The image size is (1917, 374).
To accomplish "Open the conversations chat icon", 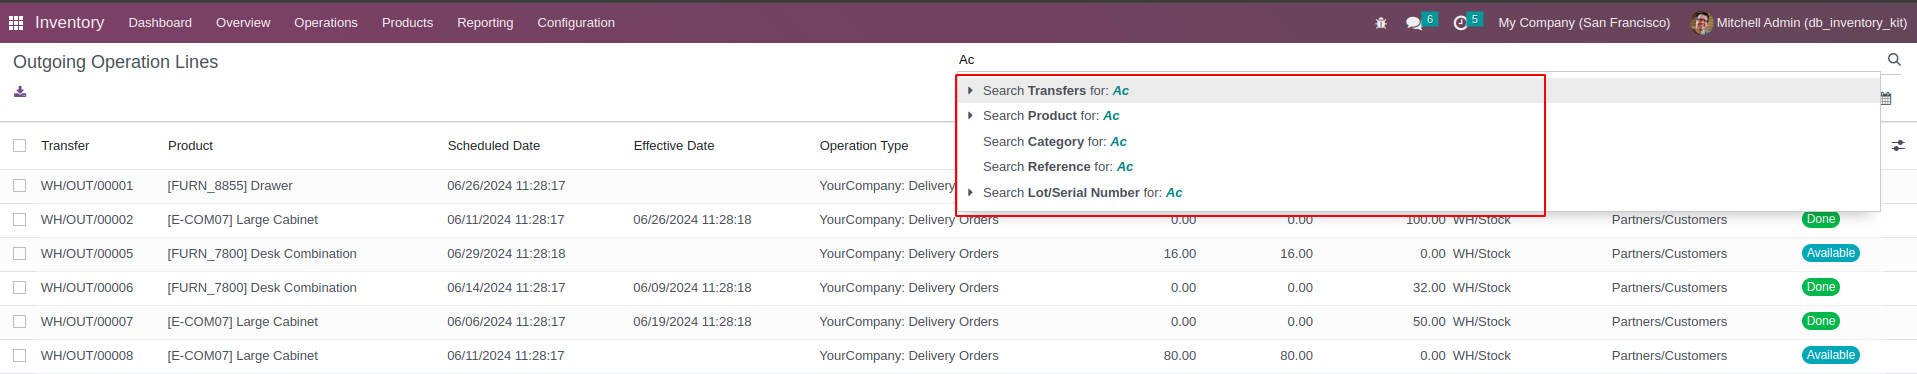I will (x=1414, y=22).
